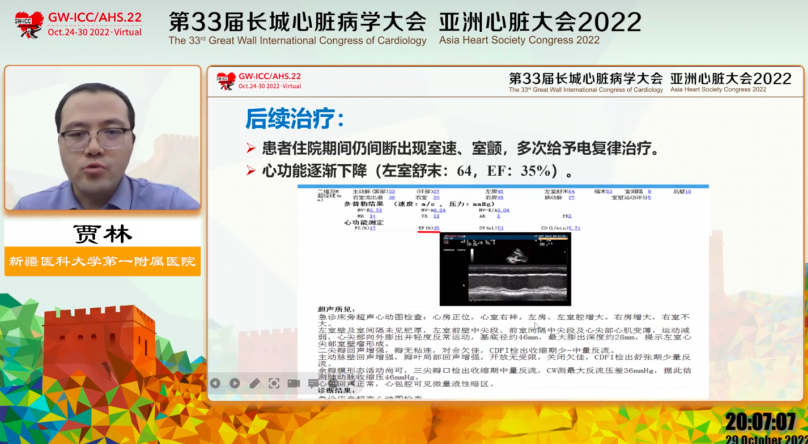Click the GW-ICC heart logo inside the slide header

[x=226, y=80]
